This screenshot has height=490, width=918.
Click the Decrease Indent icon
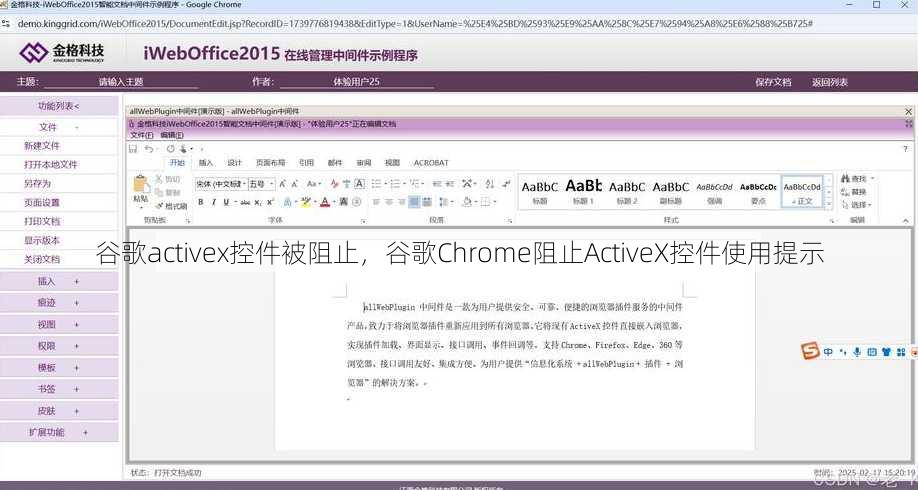tap(437, 183)
